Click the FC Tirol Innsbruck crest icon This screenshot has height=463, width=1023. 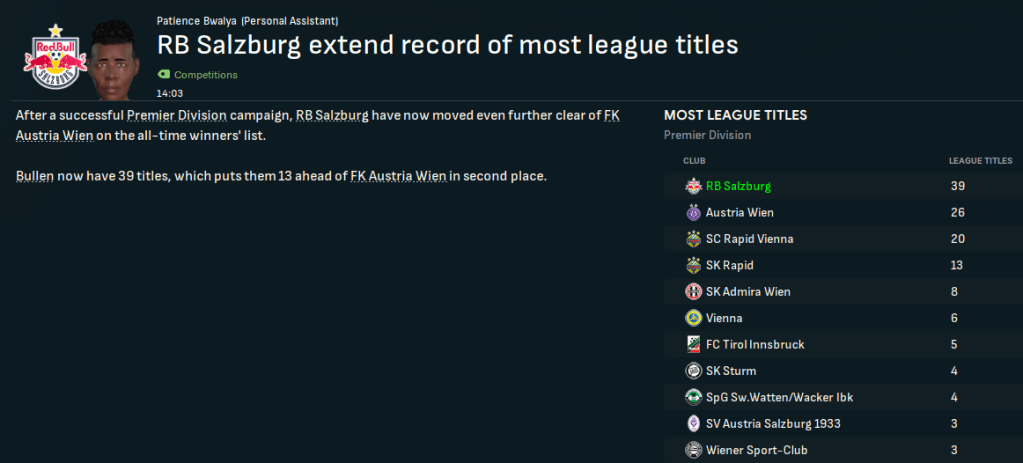pos(693,345)
